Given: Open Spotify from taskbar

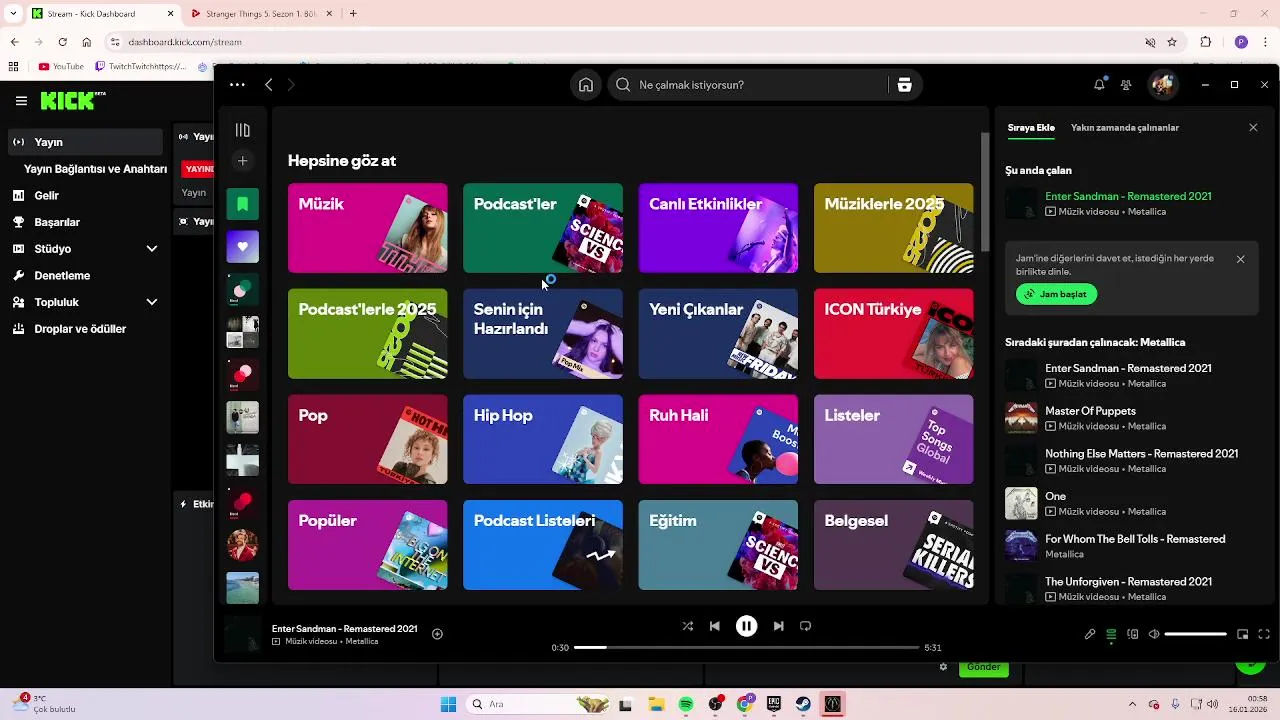Looking at the screenshot, I should click(686, 704).
